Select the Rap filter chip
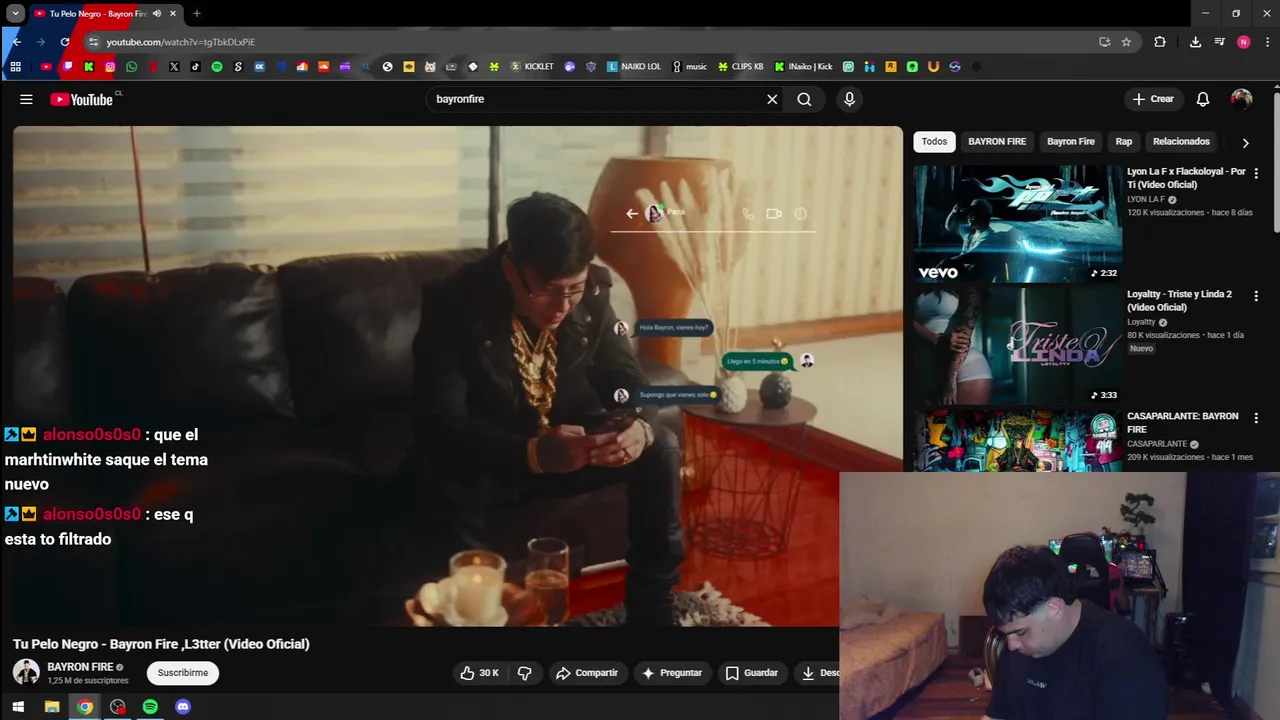Image resolution: width=1280 pixels, height=720 pixels. click(1124, 141)
